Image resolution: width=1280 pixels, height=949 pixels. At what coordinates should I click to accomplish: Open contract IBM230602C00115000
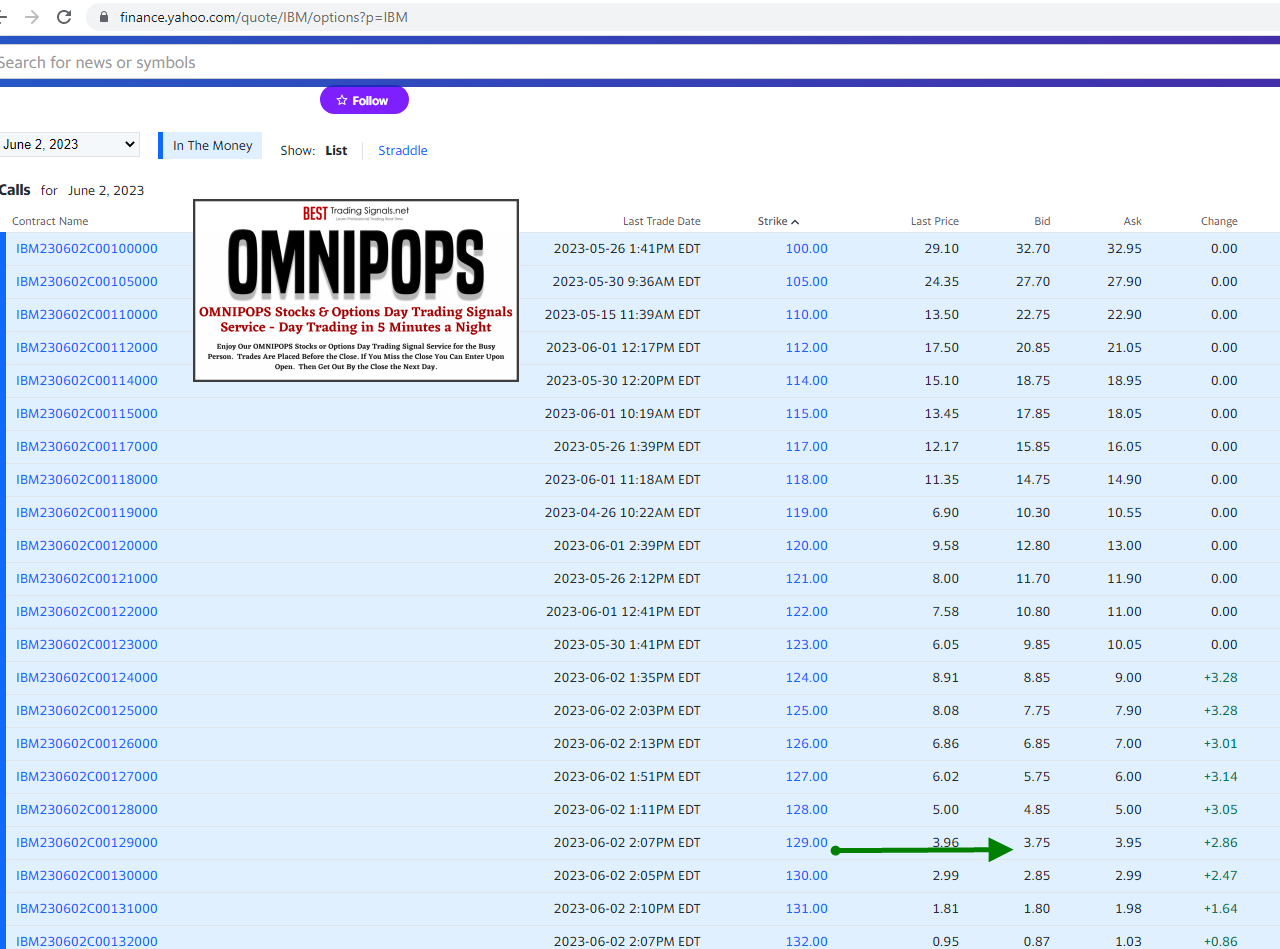pyautogui.click(x=87, y=414)
